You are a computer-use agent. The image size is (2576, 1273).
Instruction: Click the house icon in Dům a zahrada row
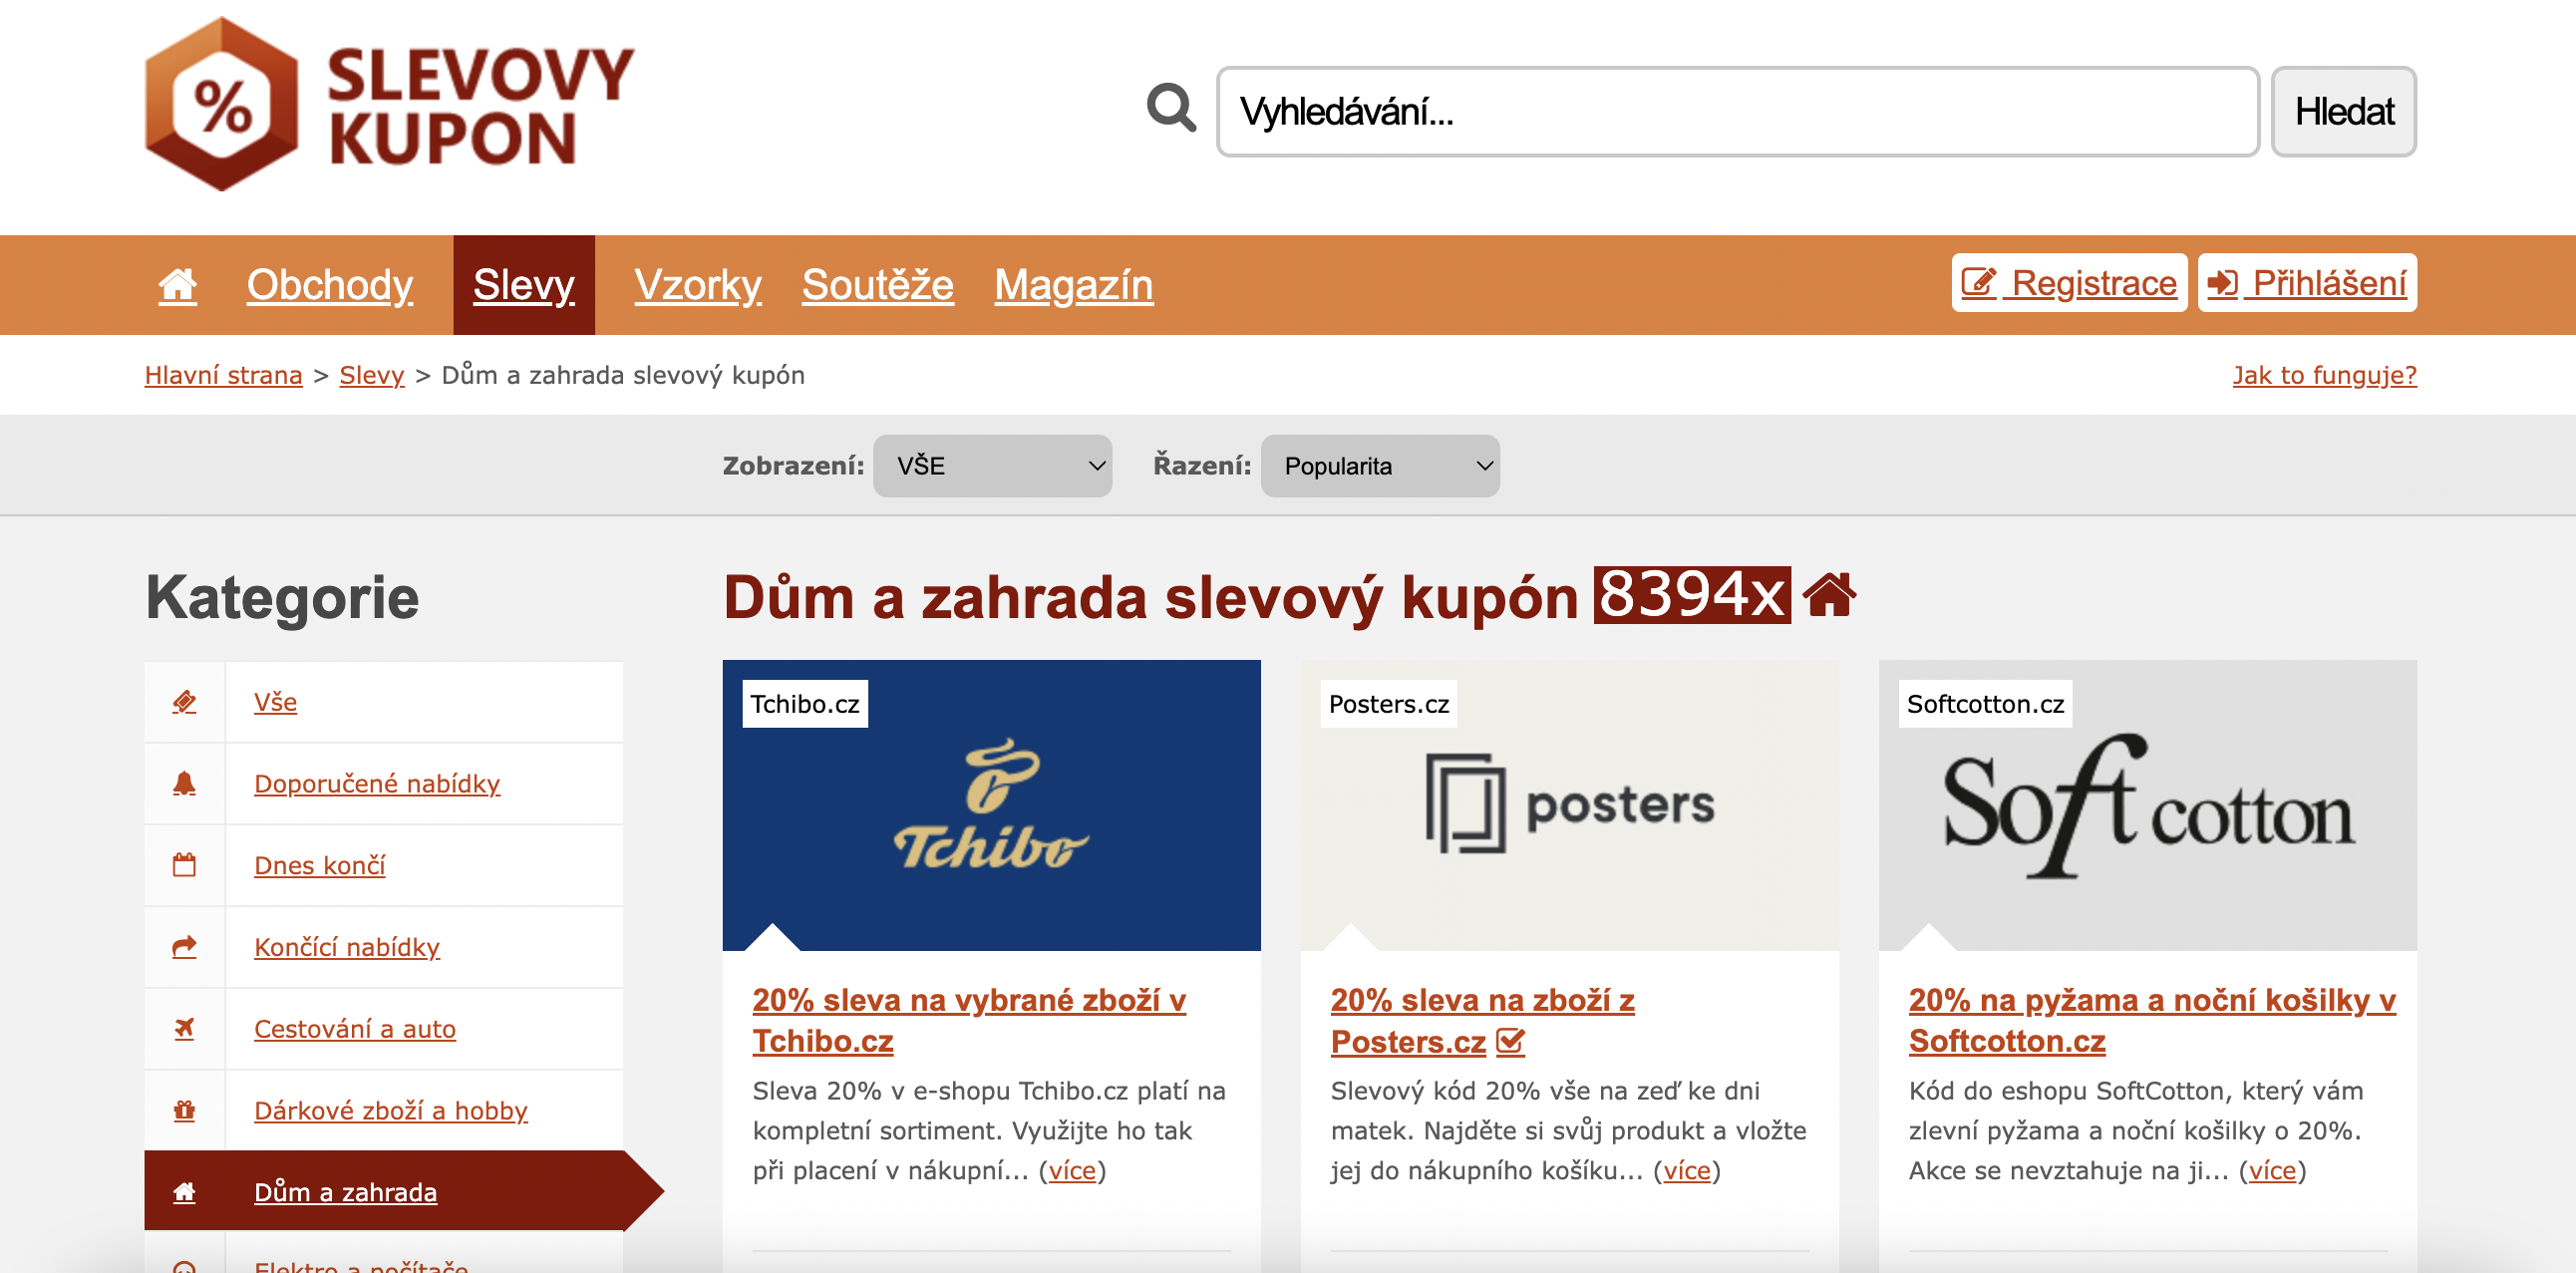[x=184, y=1192]
